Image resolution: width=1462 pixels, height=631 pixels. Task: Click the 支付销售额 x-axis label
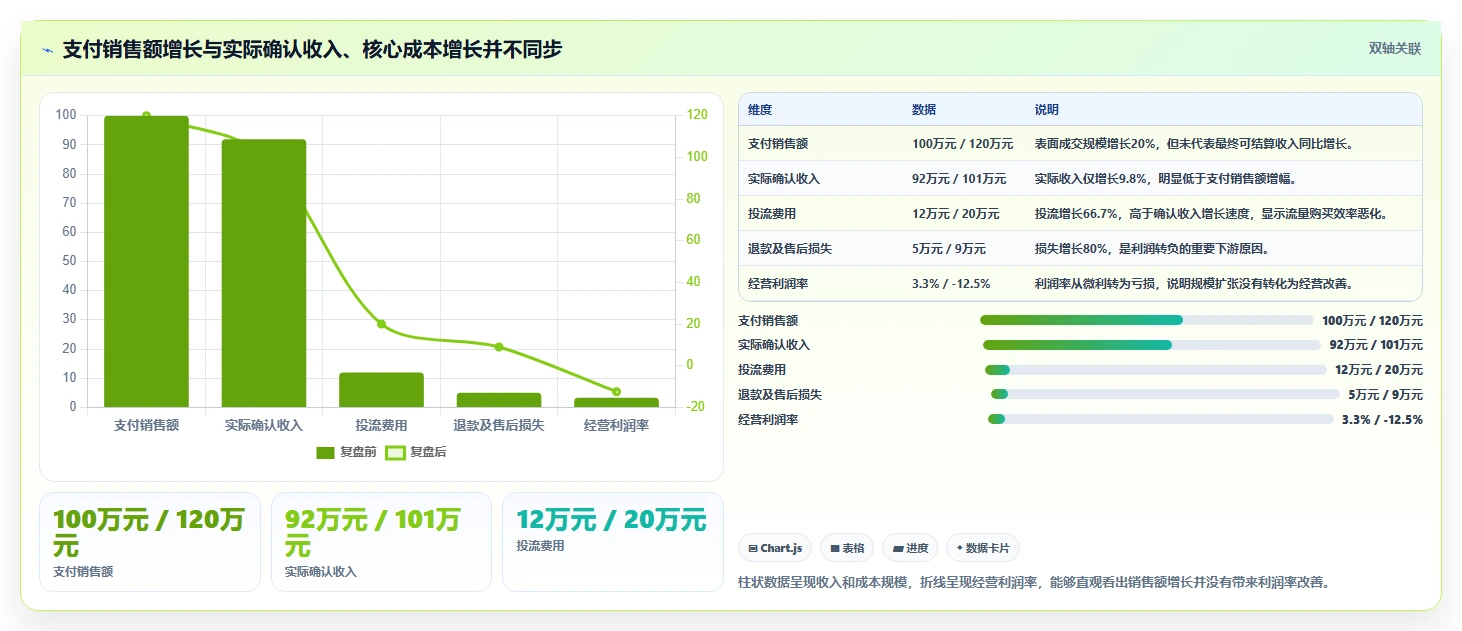click(x=146, y=425)
